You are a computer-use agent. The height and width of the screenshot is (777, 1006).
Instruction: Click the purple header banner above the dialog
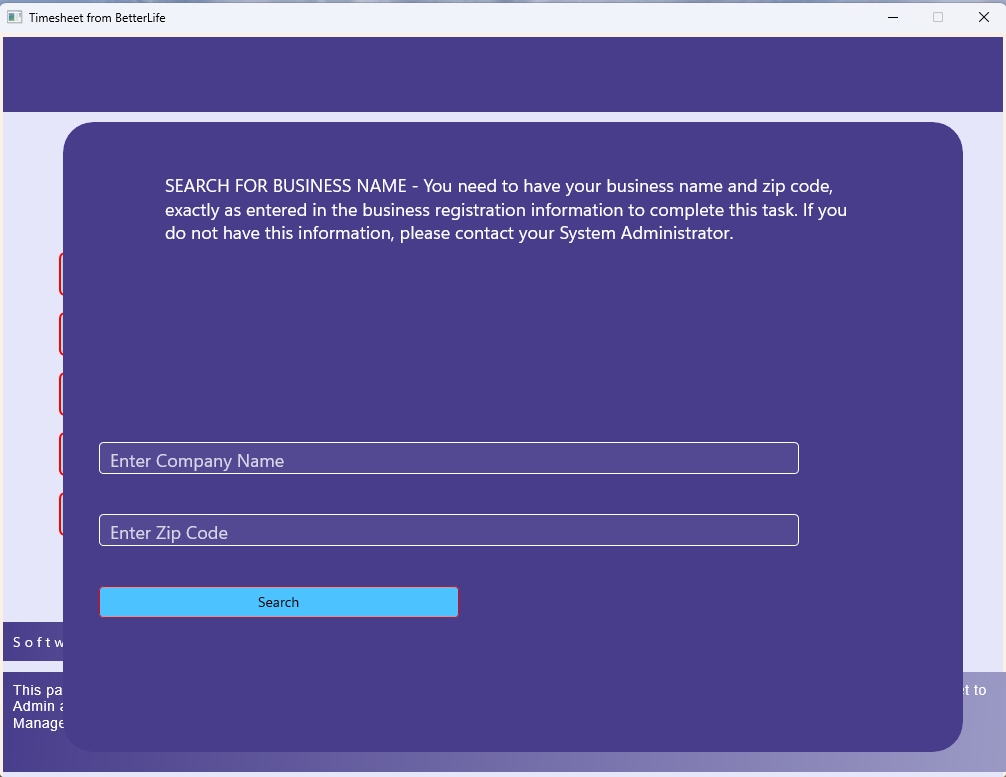click(503, 75)
